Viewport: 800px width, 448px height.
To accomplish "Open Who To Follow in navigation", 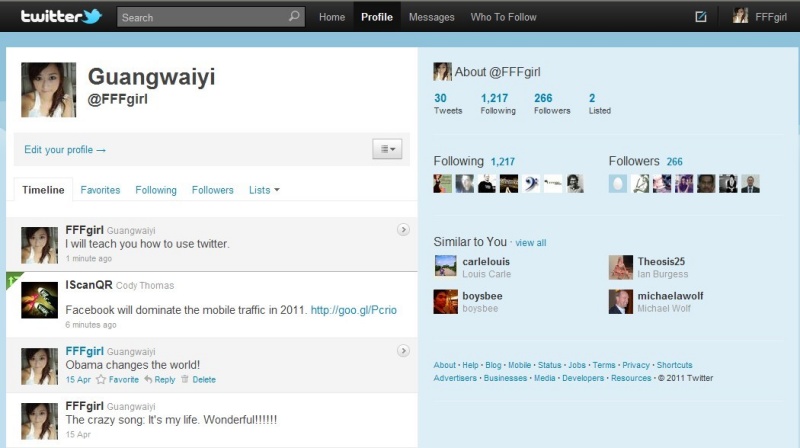I will pyautogui.click(x=503, y=17).
